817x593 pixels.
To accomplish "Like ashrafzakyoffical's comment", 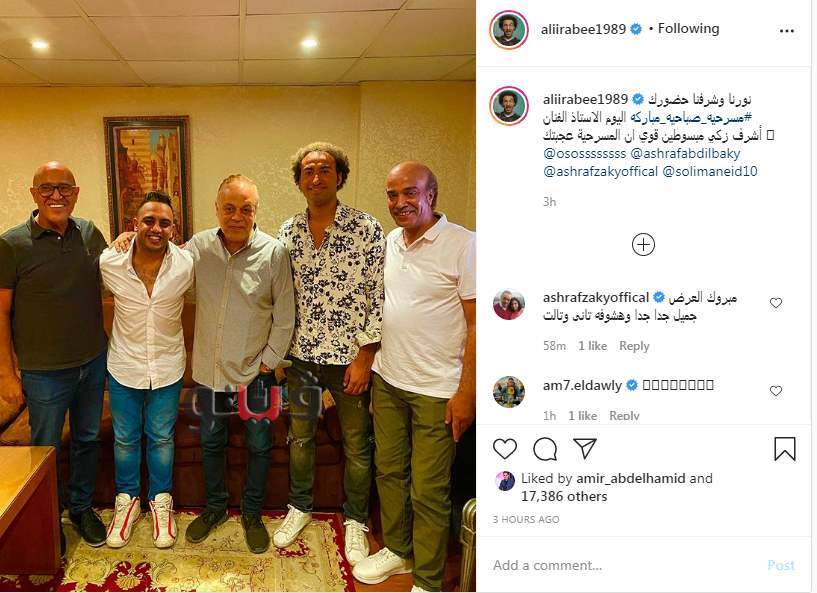I will click(x=776, y=303).
